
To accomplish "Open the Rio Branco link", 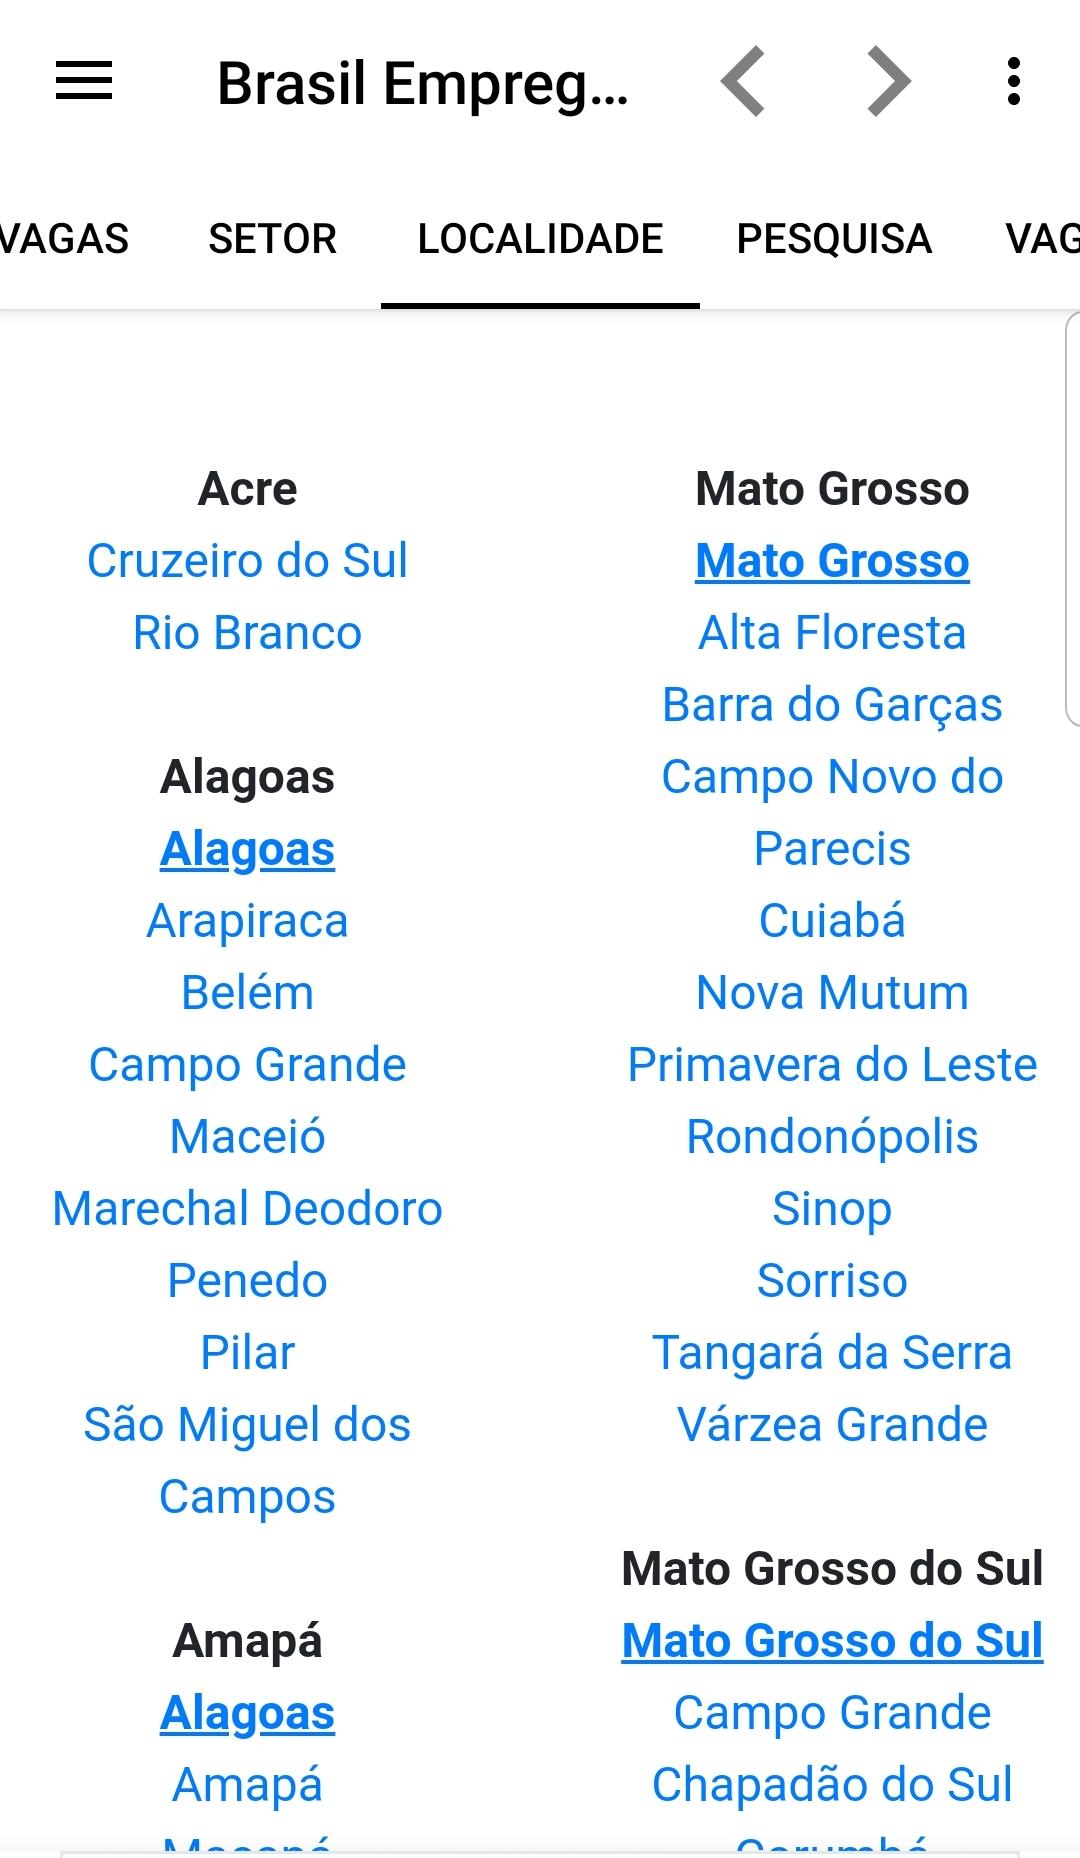I will point(247,633).
